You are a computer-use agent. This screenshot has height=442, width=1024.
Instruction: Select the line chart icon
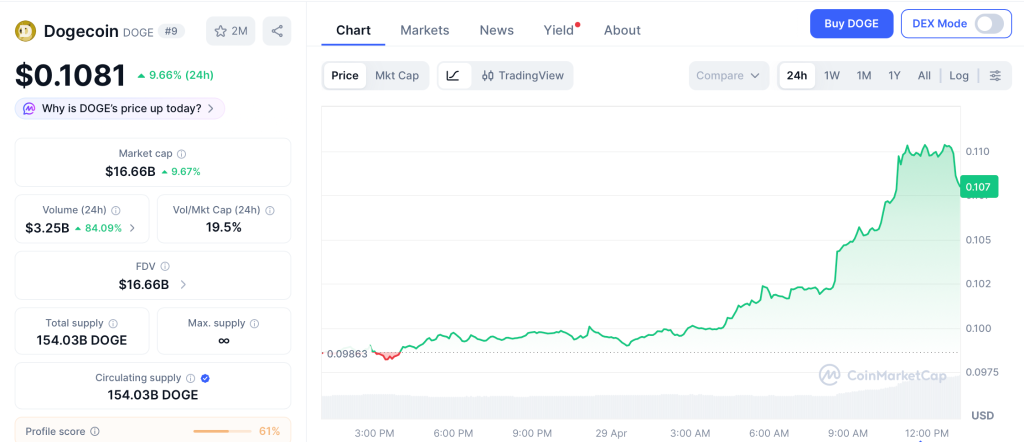pyautogui.click(x=453, y=76)
